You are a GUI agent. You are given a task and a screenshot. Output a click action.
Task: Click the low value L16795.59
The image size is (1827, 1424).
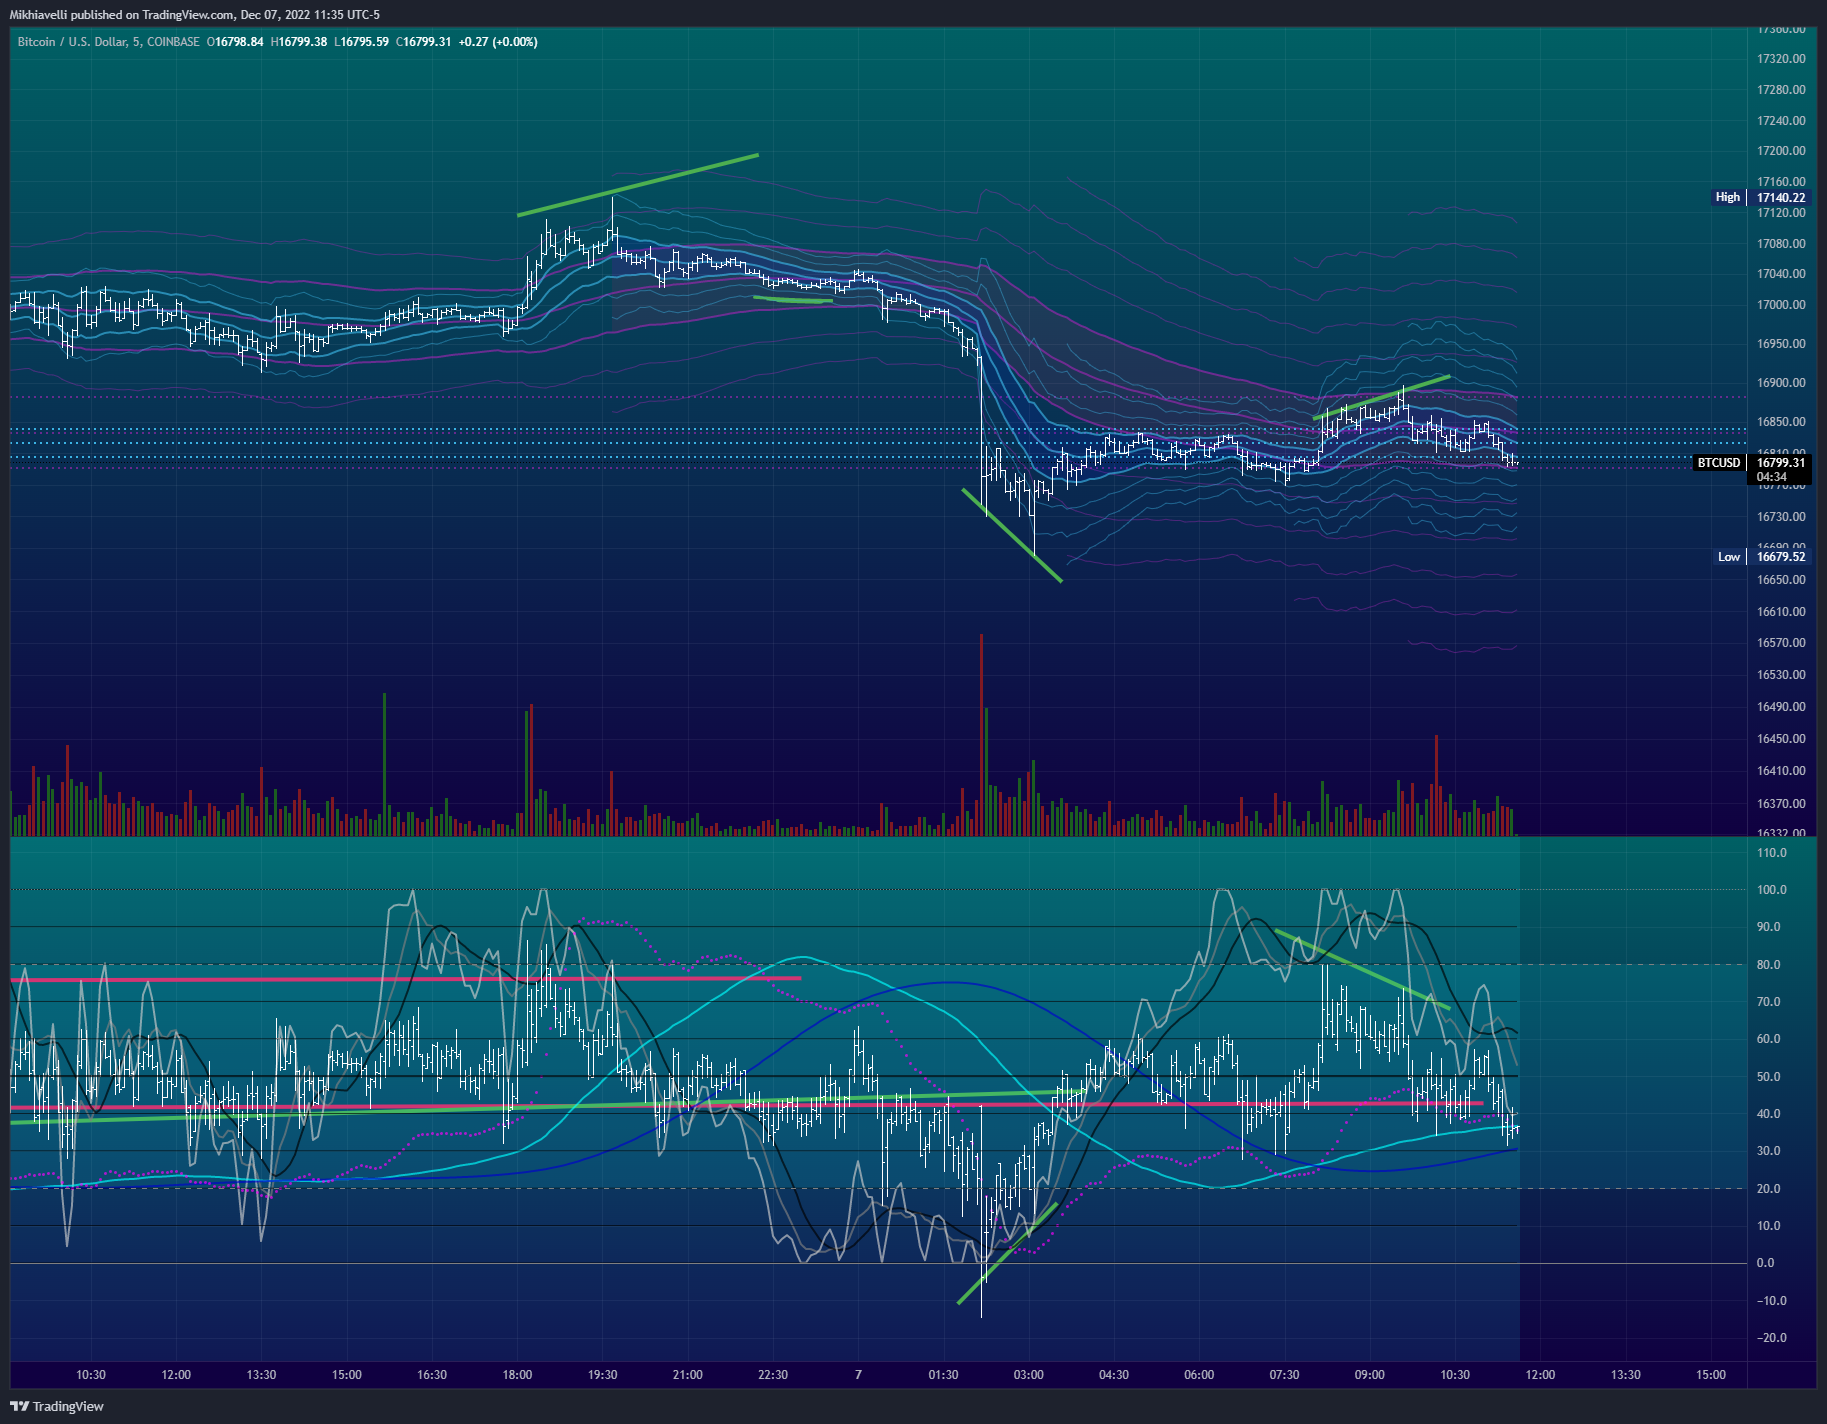[361, 42]
